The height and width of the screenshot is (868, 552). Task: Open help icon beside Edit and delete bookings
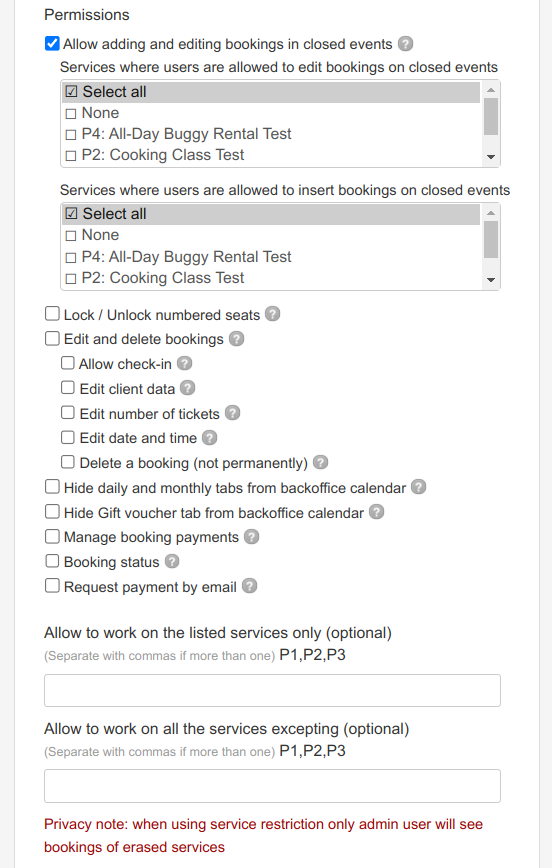pyautogui.click(x=236, y=339)
